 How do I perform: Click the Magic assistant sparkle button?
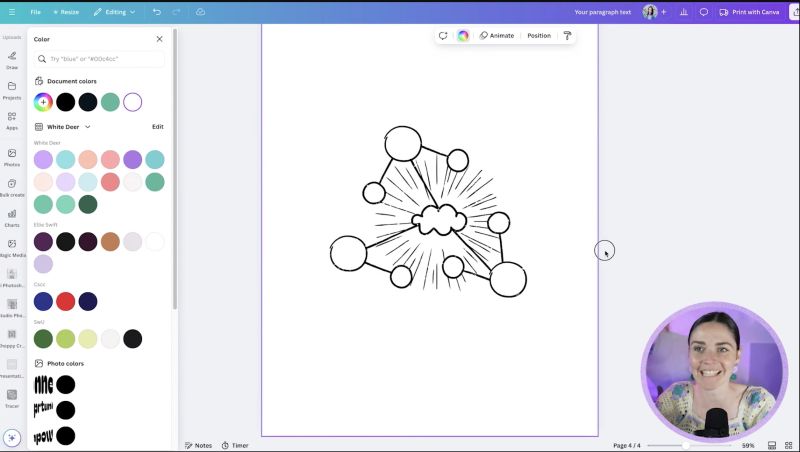pos(12,438)
